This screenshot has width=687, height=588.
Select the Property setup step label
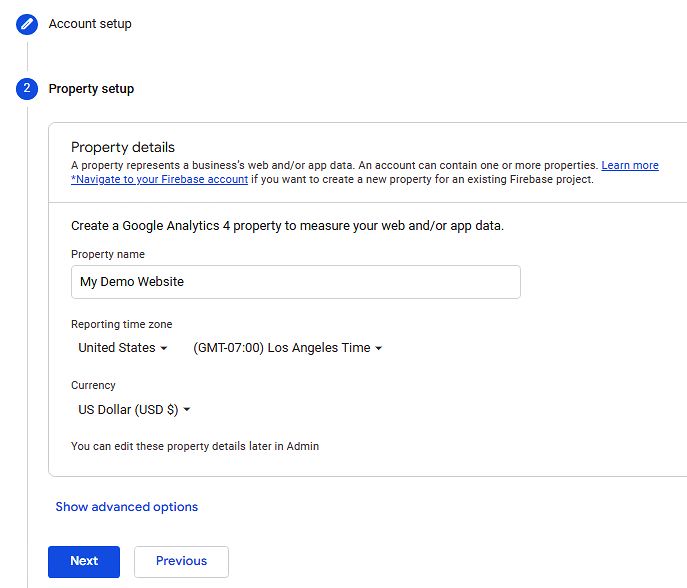(x=91, y=89)
